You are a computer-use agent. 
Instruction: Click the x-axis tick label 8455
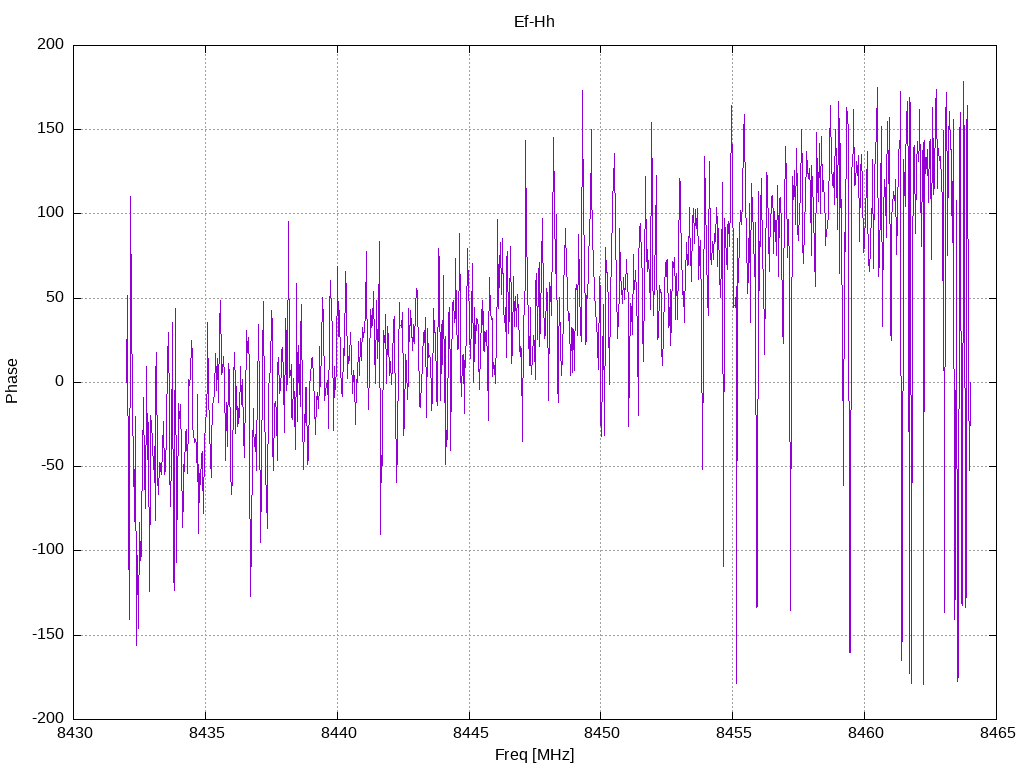tap(733, 733)
